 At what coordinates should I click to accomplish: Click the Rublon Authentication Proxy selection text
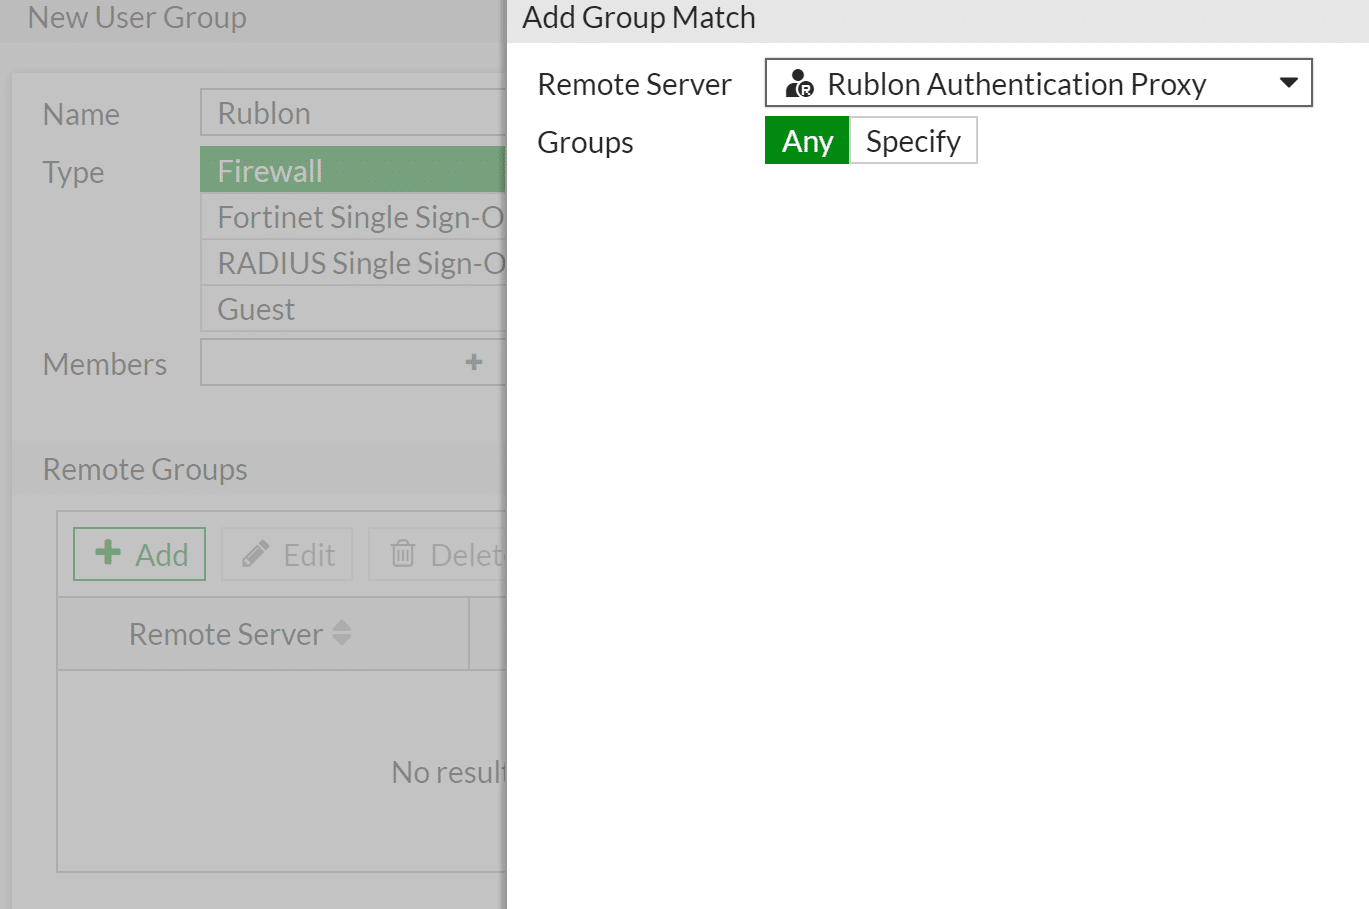tap(1016, 84)
